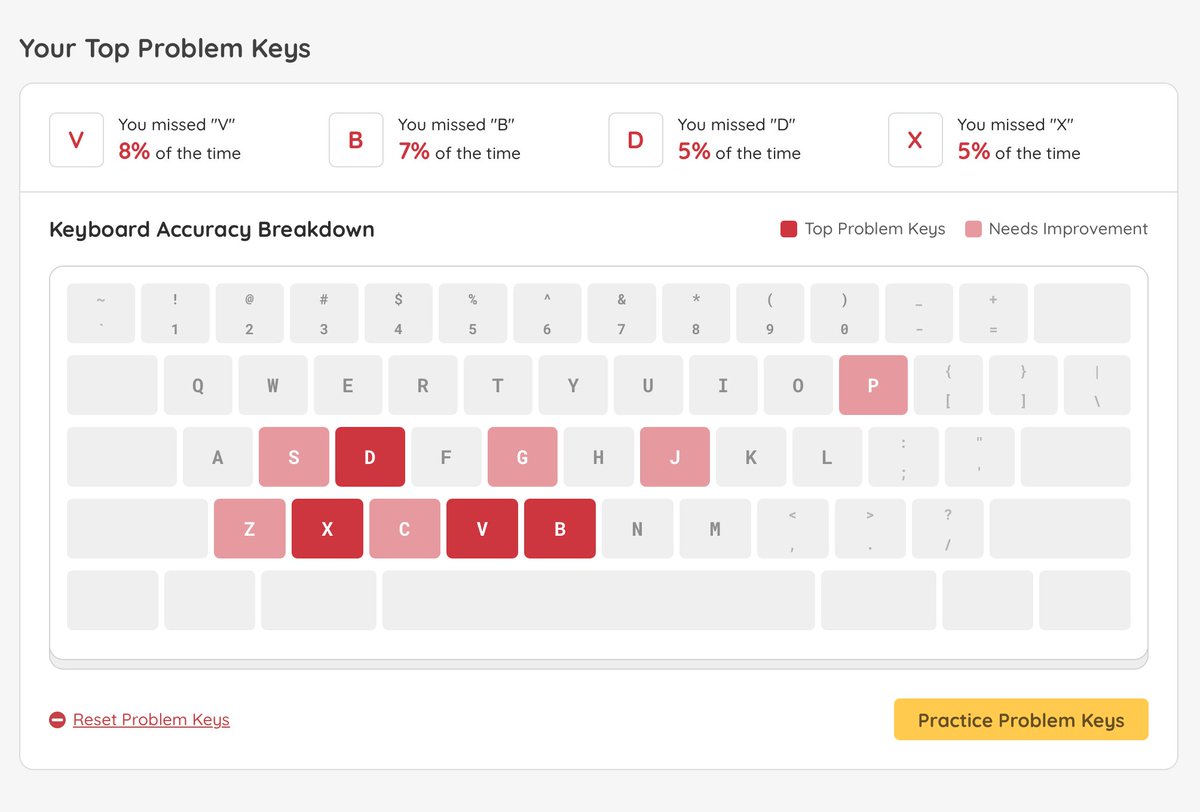1200x812 pixels.
Task: Click the Top Problem Keys legend swatch
Action: (x=788, y=229)
